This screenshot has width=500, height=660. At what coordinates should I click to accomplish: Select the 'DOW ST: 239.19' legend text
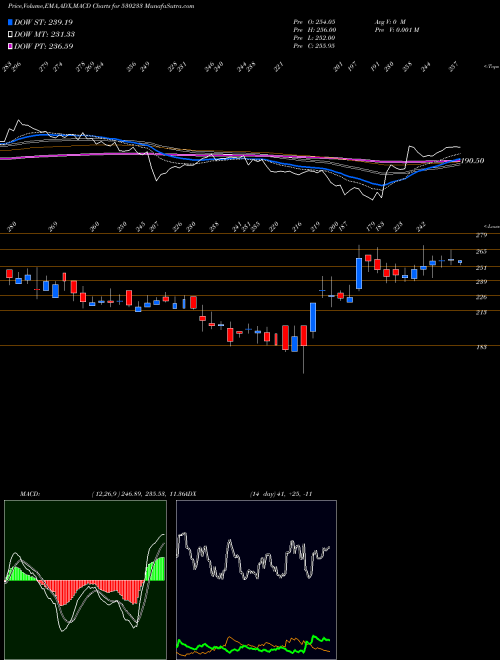[44, 22]
